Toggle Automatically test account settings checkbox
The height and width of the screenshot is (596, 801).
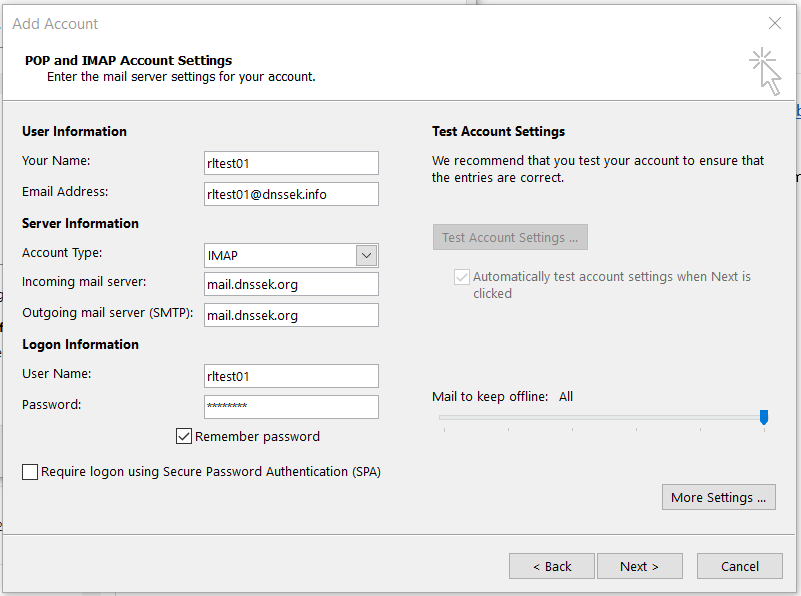pyautogui.click(x=461, y=277)
